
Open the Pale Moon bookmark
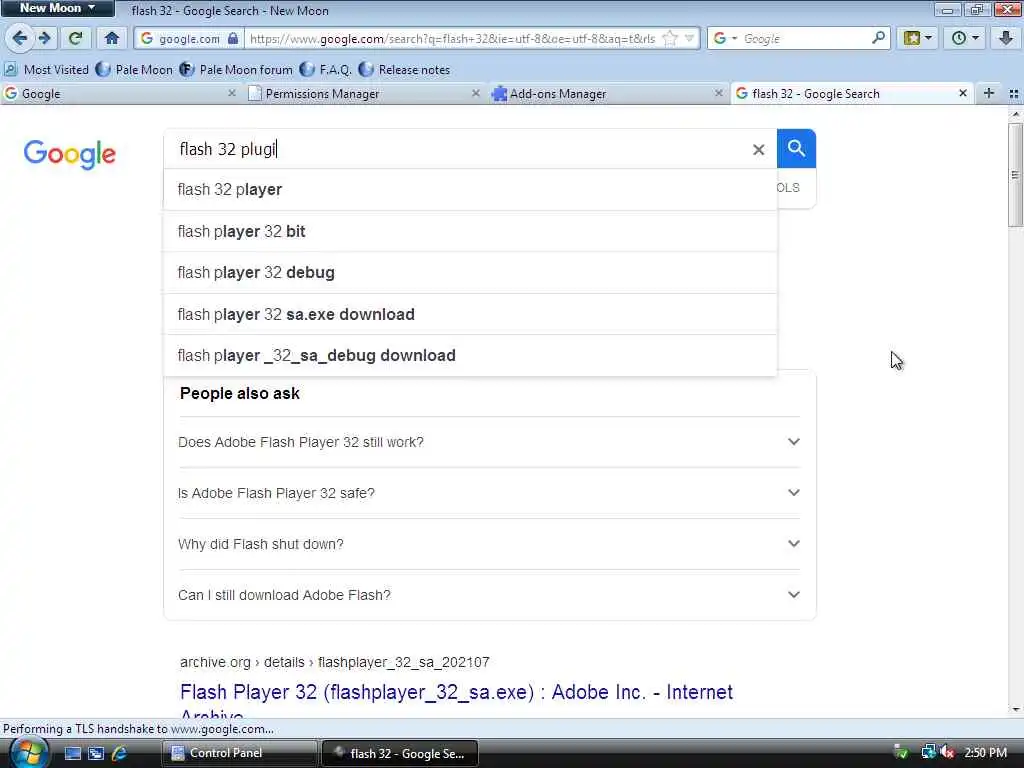(135, 69)
